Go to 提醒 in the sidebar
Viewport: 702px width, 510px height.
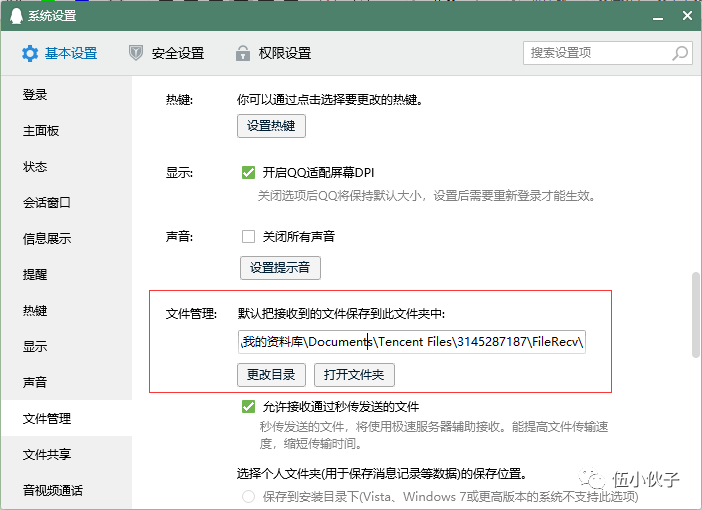tap(66, 274)
